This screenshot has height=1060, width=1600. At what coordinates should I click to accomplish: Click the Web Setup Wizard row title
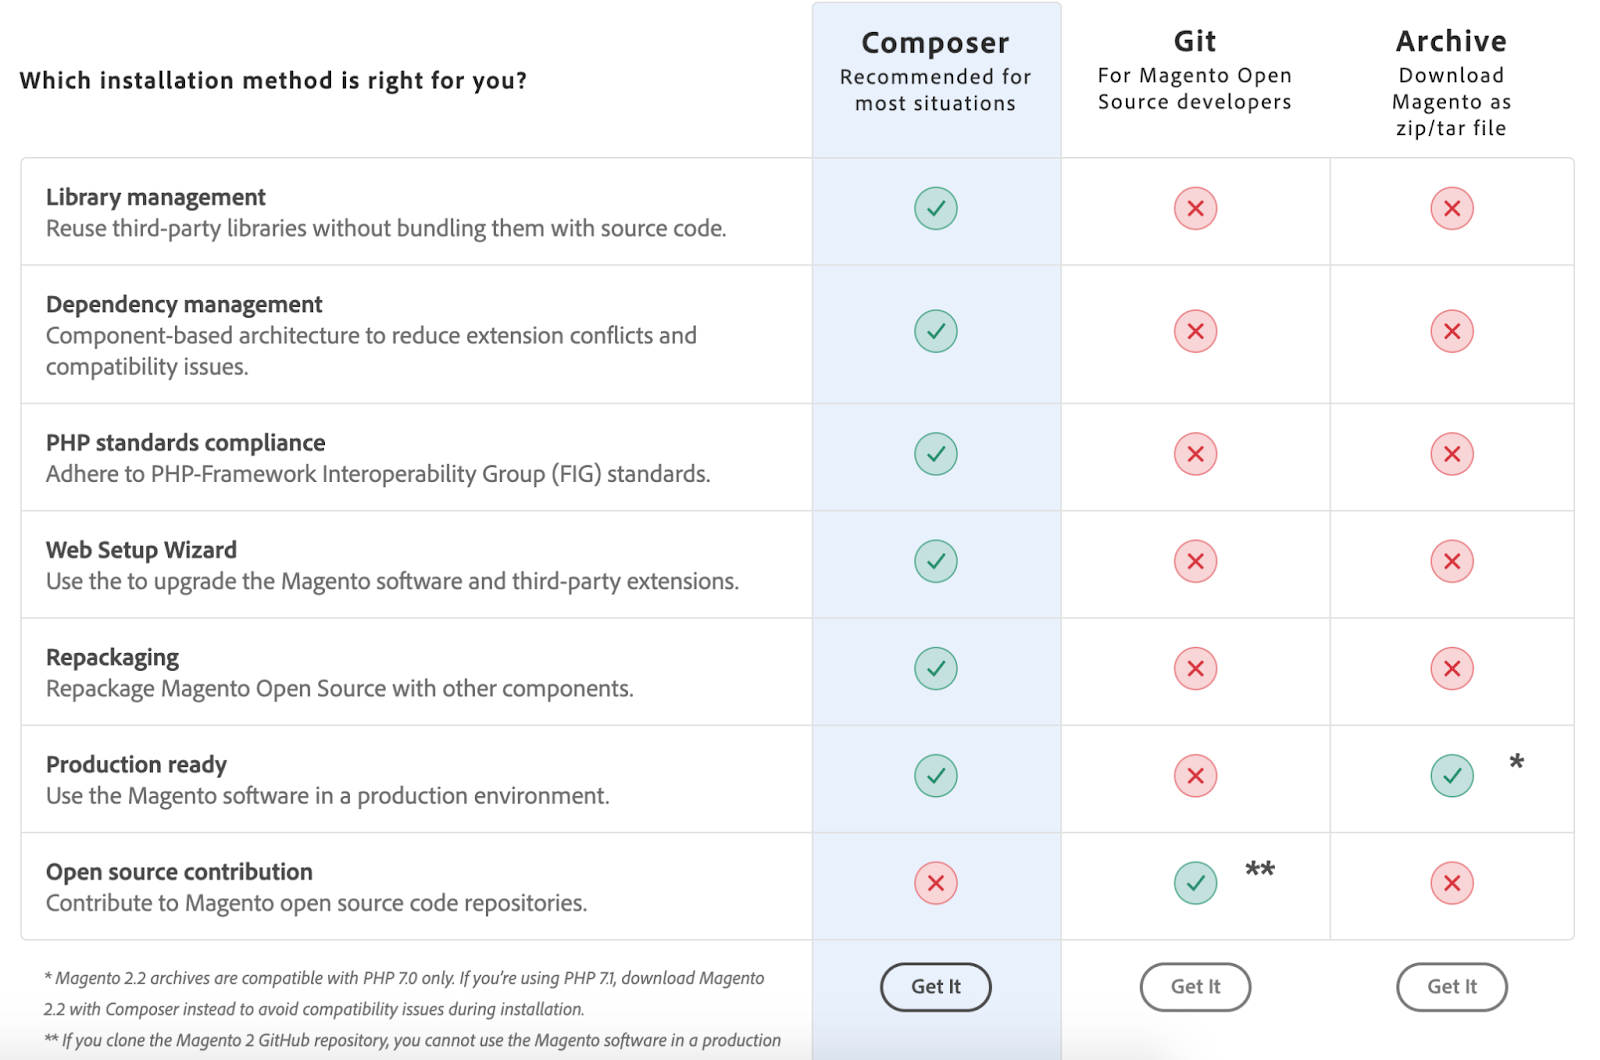coord(141,550)
